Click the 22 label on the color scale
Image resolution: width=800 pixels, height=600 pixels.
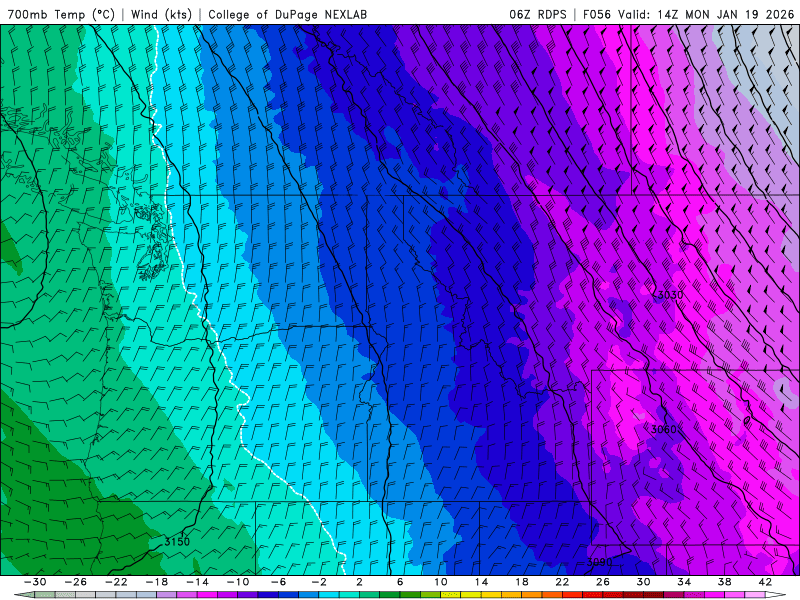click(562, 582)
